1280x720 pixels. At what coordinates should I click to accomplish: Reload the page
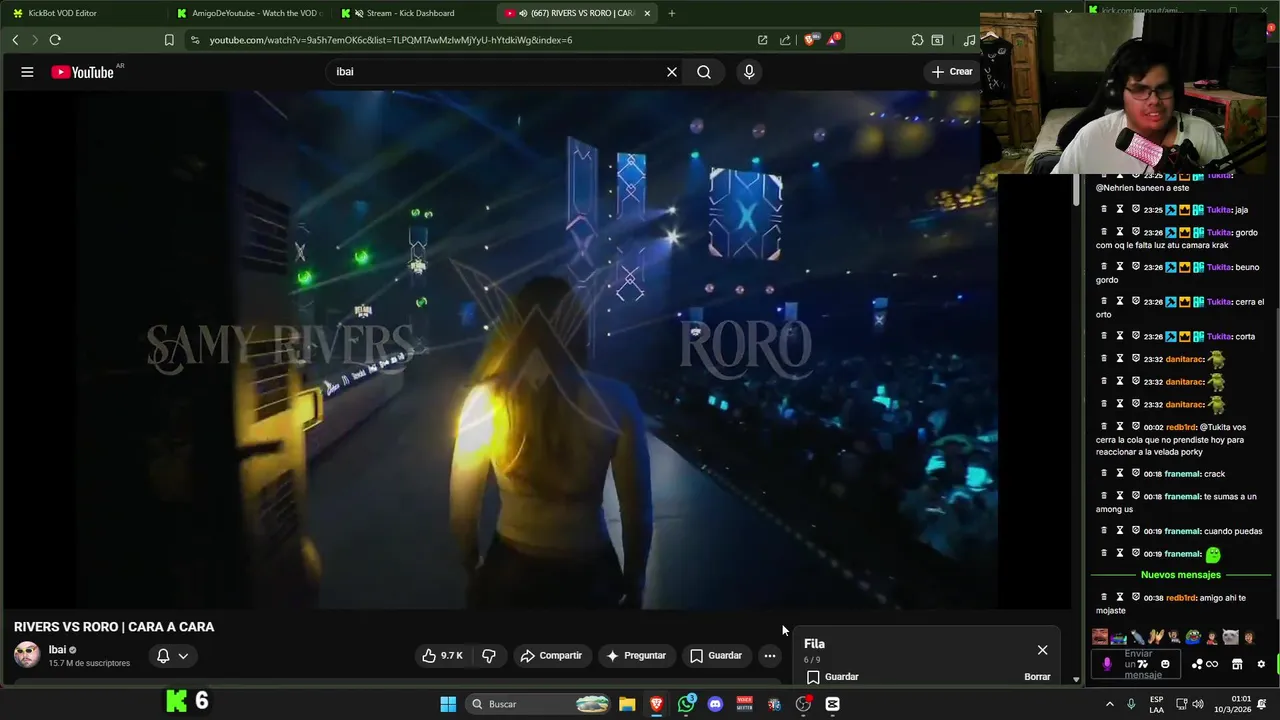(x=55, y=40)
